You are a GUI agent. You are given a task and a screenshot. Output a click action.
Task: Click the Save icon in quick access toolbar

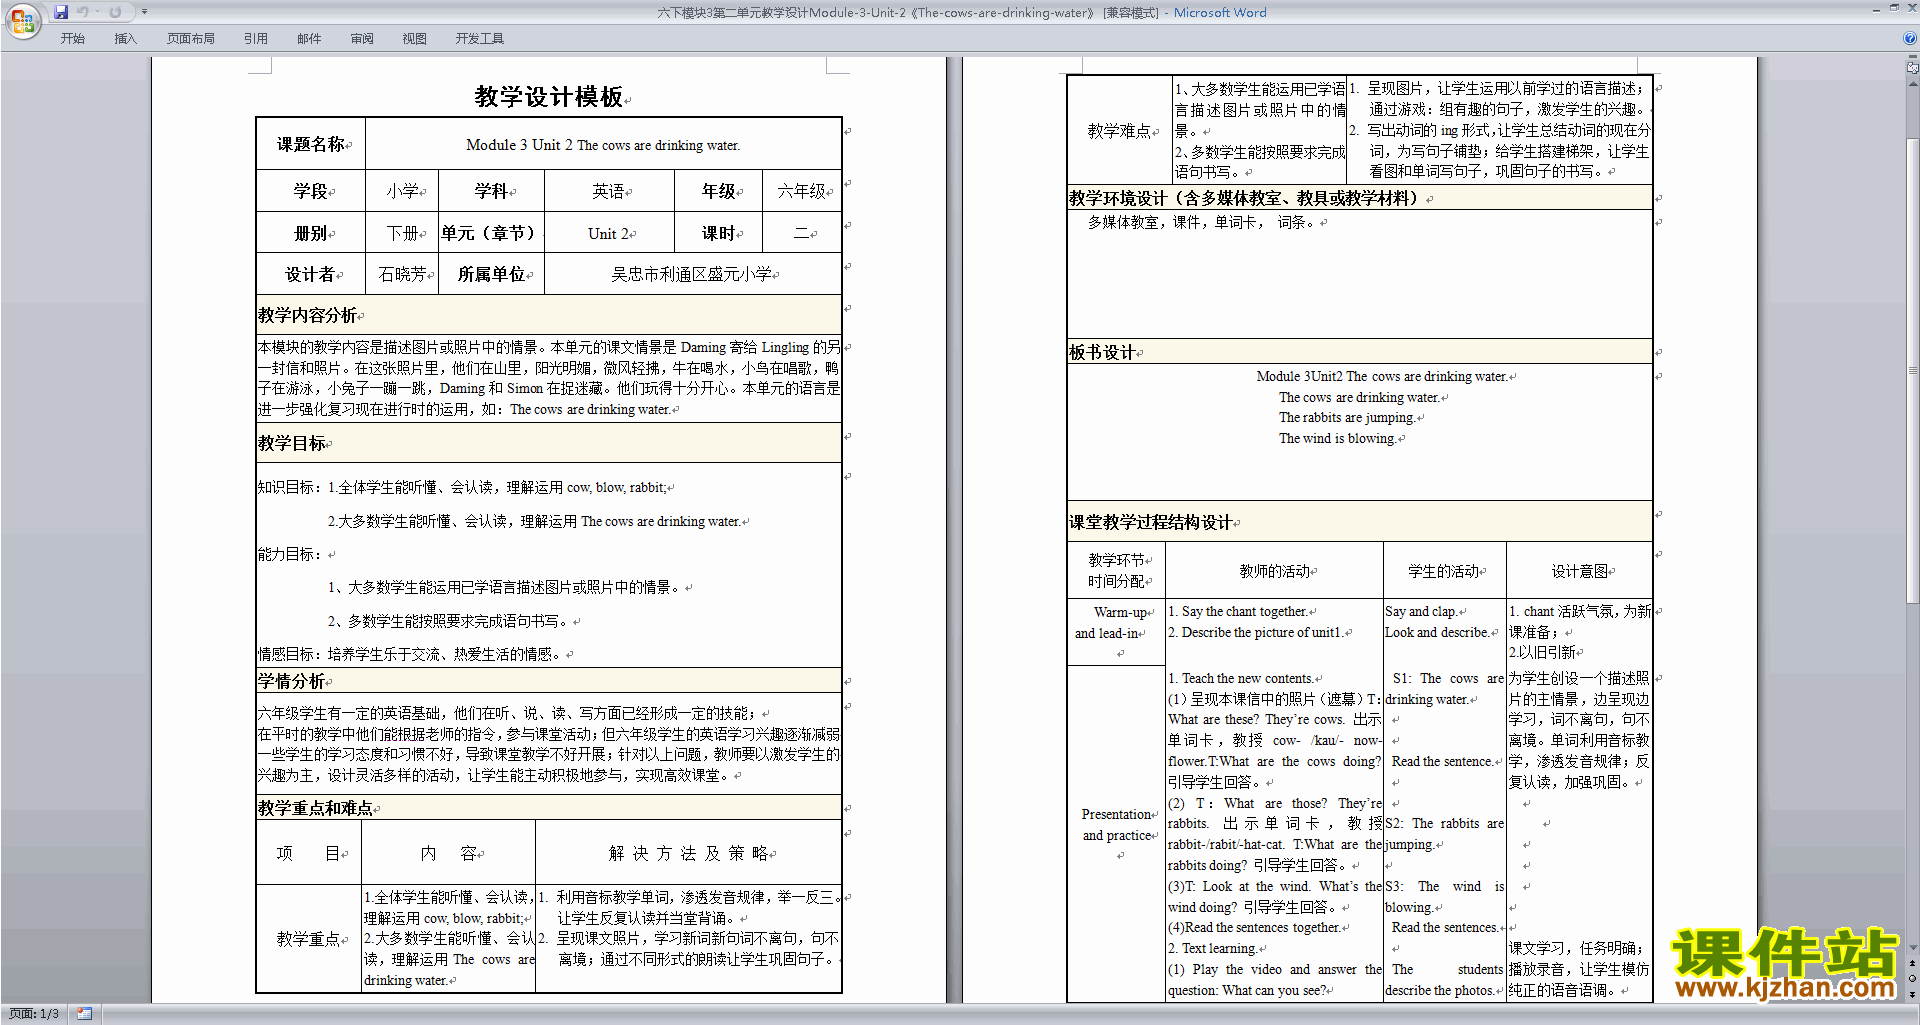[61, 12]
